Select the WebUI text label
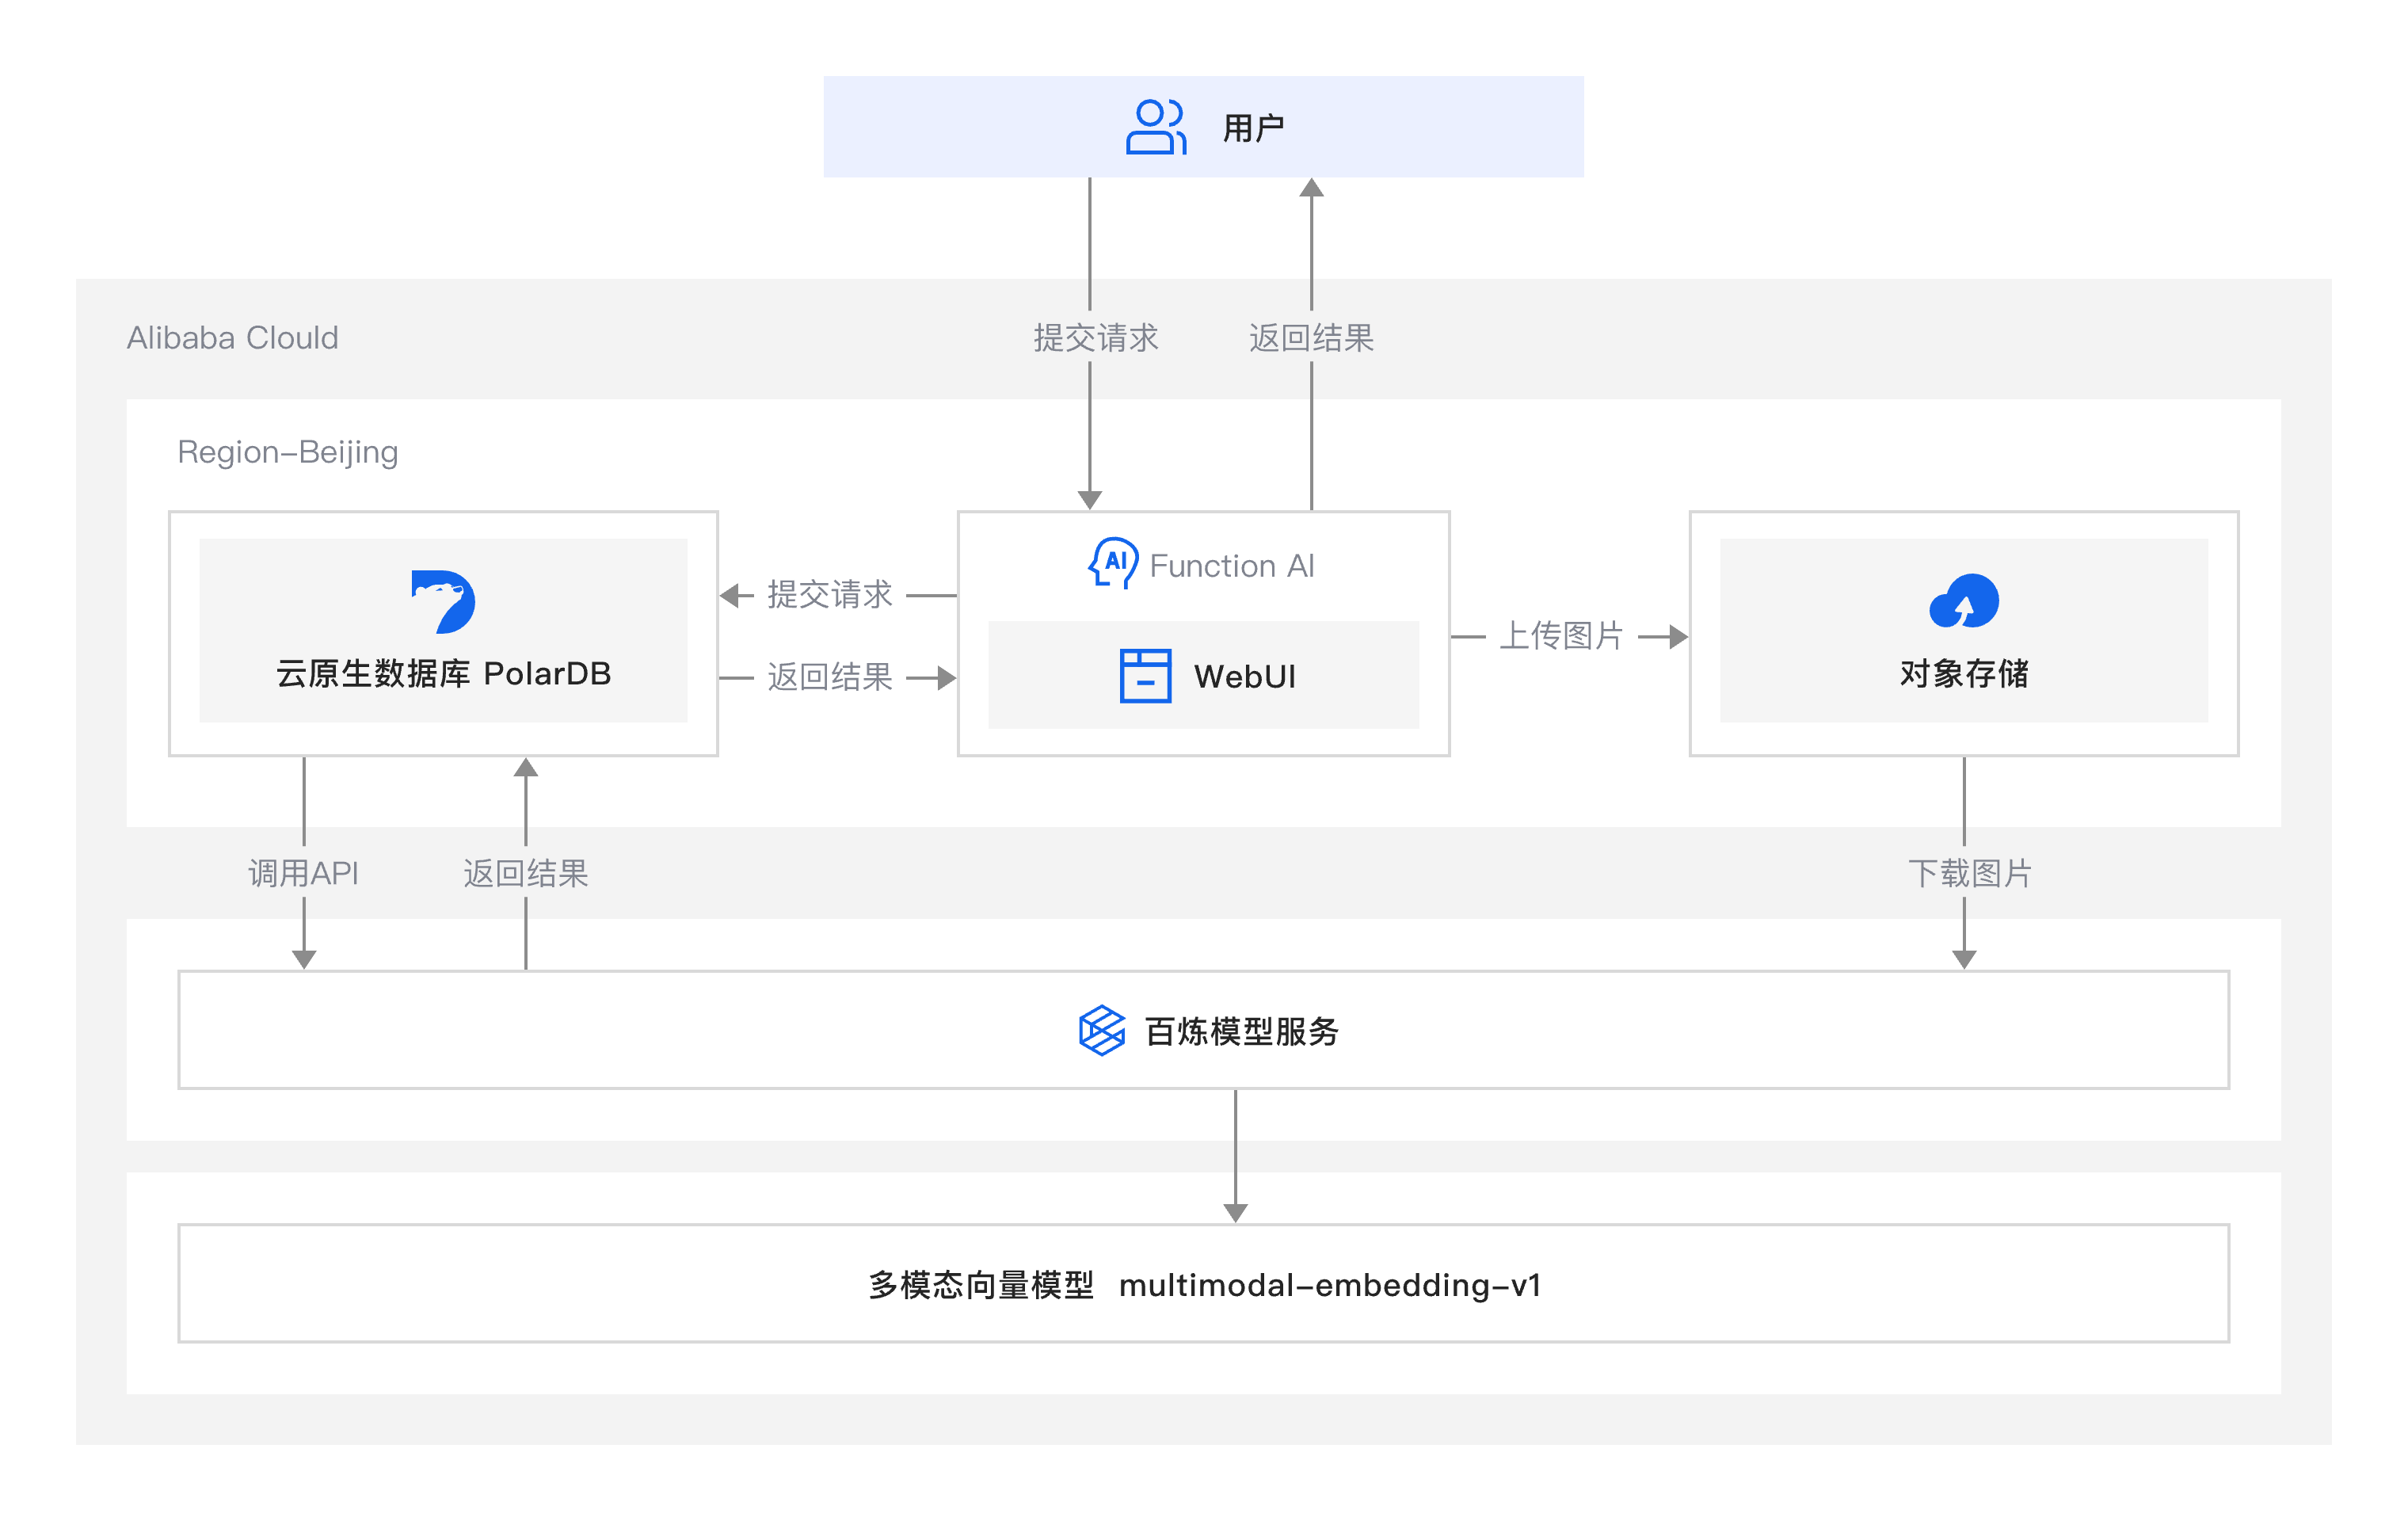This screenshot has height=1521, width=2408. pos(1244,677)
